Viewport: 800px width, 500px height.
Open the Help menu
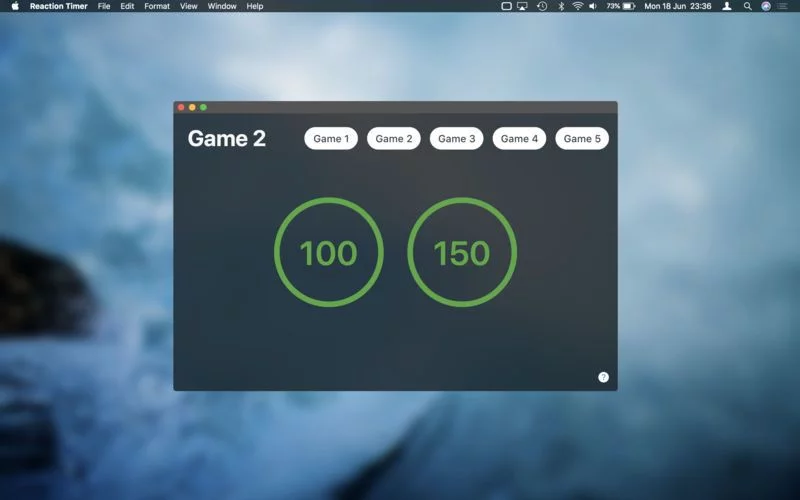click(255, 6)
